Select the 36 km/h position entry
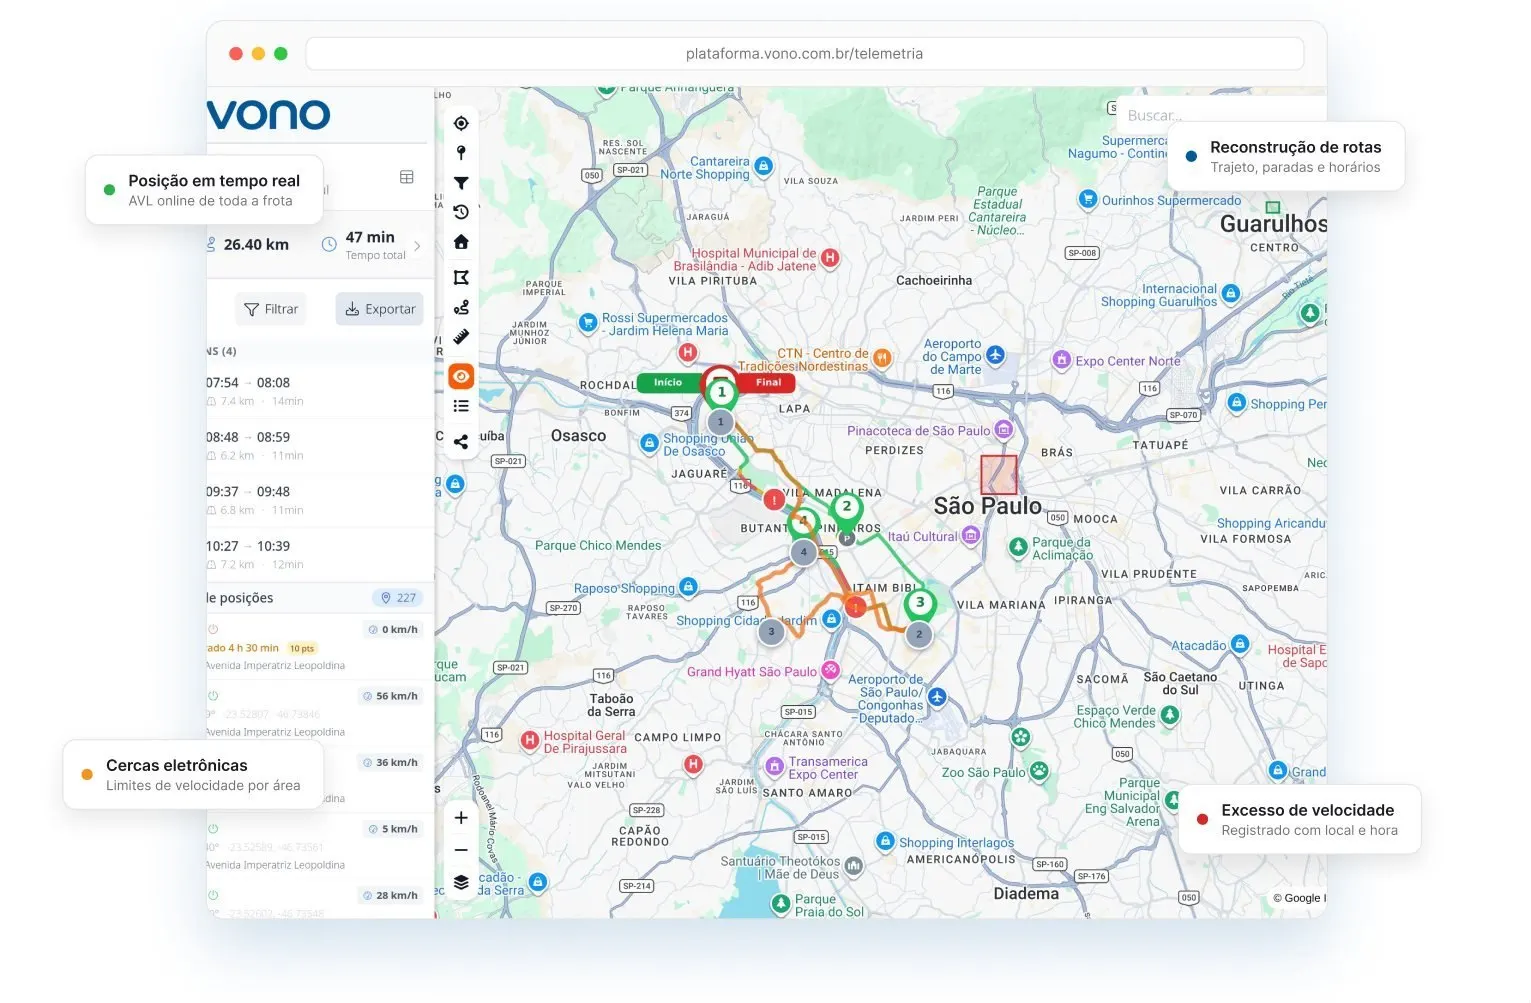The height and width of the screenshot is (1003, 1531). [x=320, y=779]
